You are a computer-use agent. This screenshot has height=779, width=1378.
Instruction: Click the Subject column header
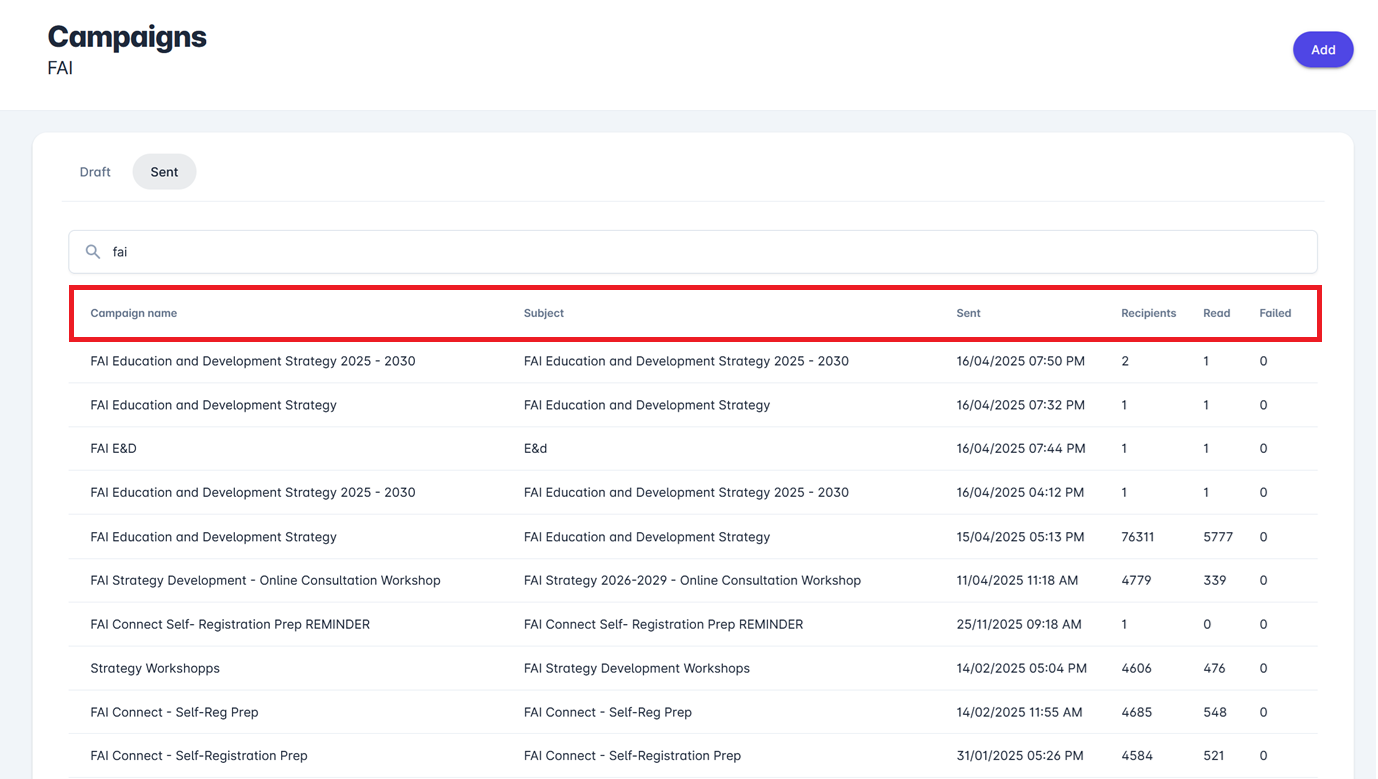544,313
